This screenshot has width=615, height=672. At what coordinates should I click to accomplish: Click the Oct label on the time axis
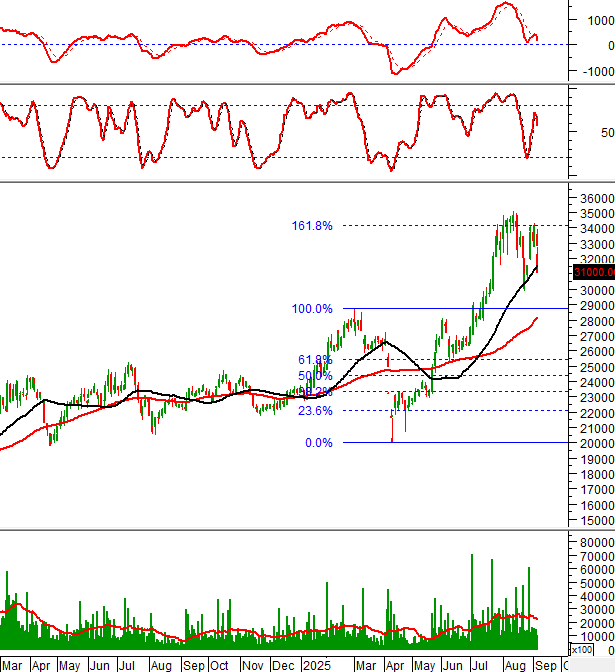pyautogui.click(x=219, y=665)
